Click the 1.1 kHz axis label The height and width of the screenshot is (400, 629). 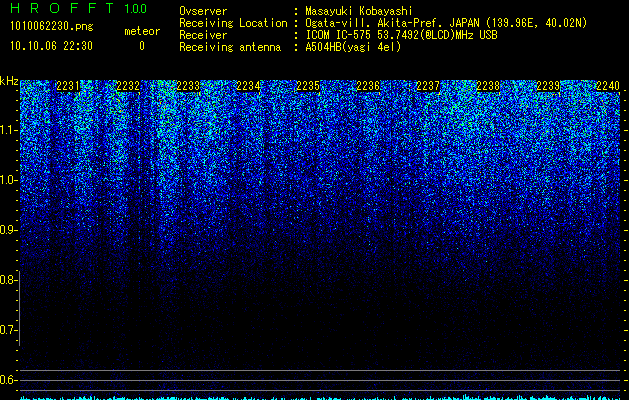pos(8,130)
